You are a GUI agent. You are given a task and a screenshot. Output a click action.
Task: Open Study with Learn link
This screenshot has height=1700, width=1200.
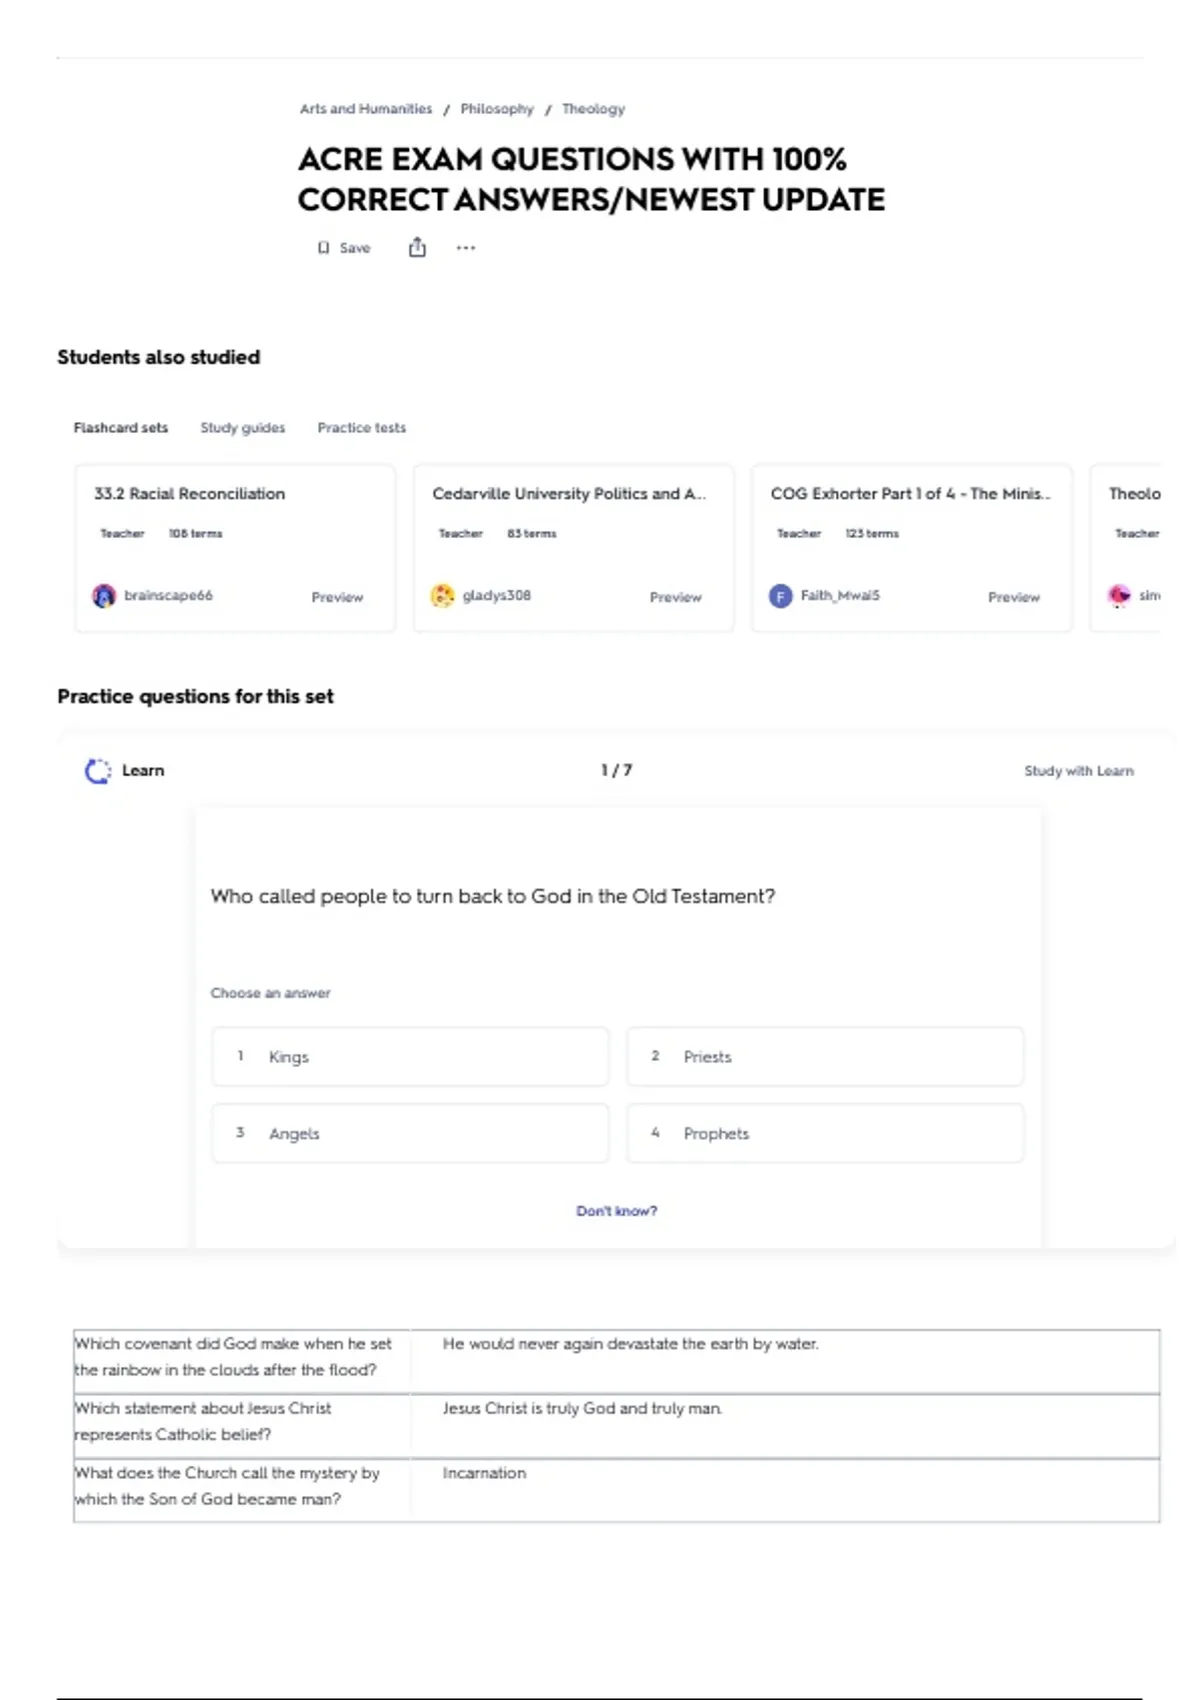pos(1079,771)
